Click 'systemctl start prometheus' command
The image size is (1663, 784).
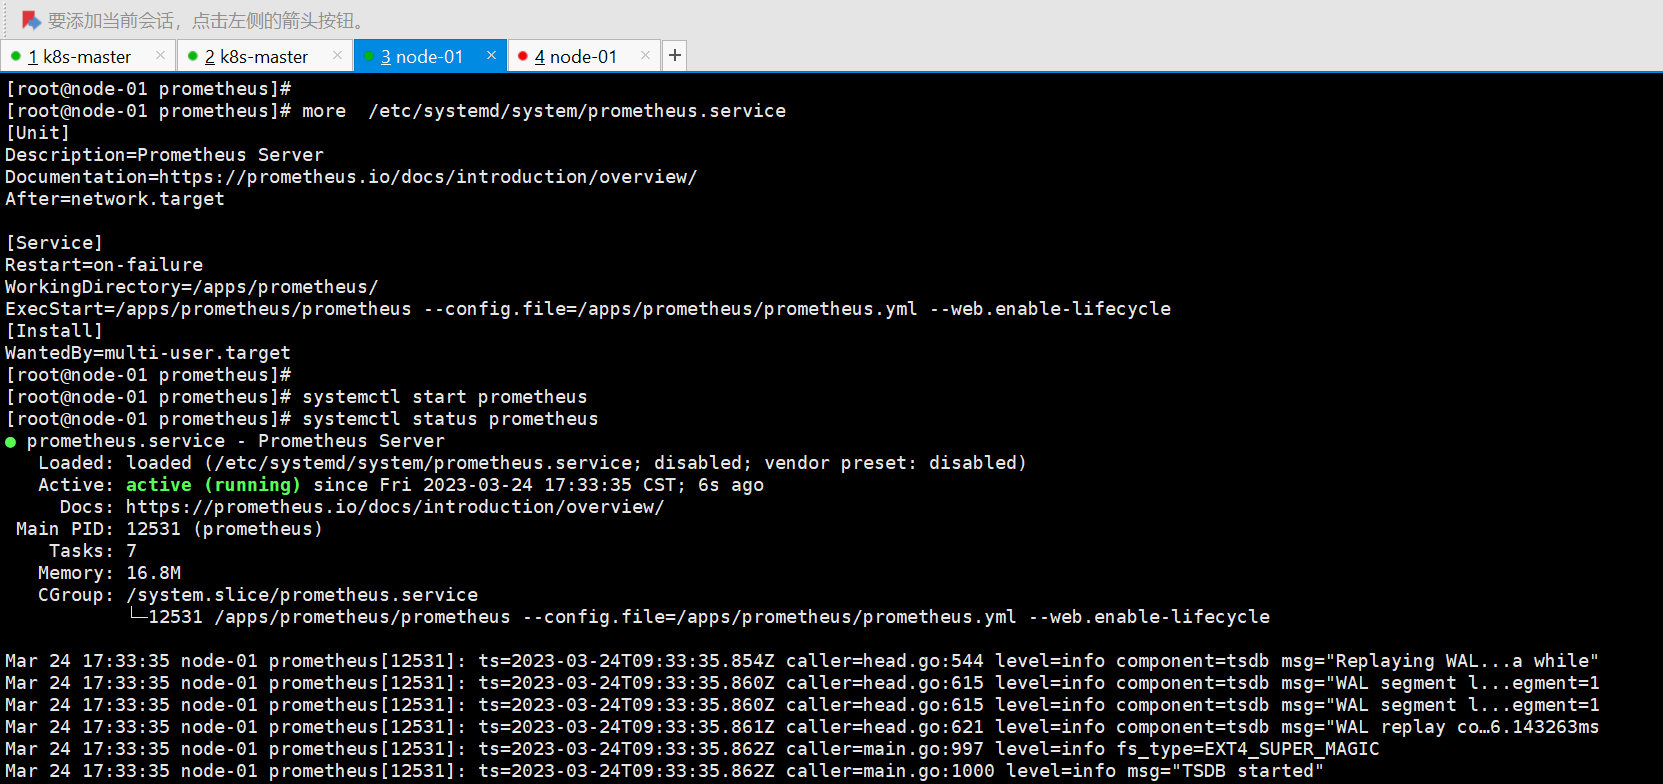tap(445, 397)
